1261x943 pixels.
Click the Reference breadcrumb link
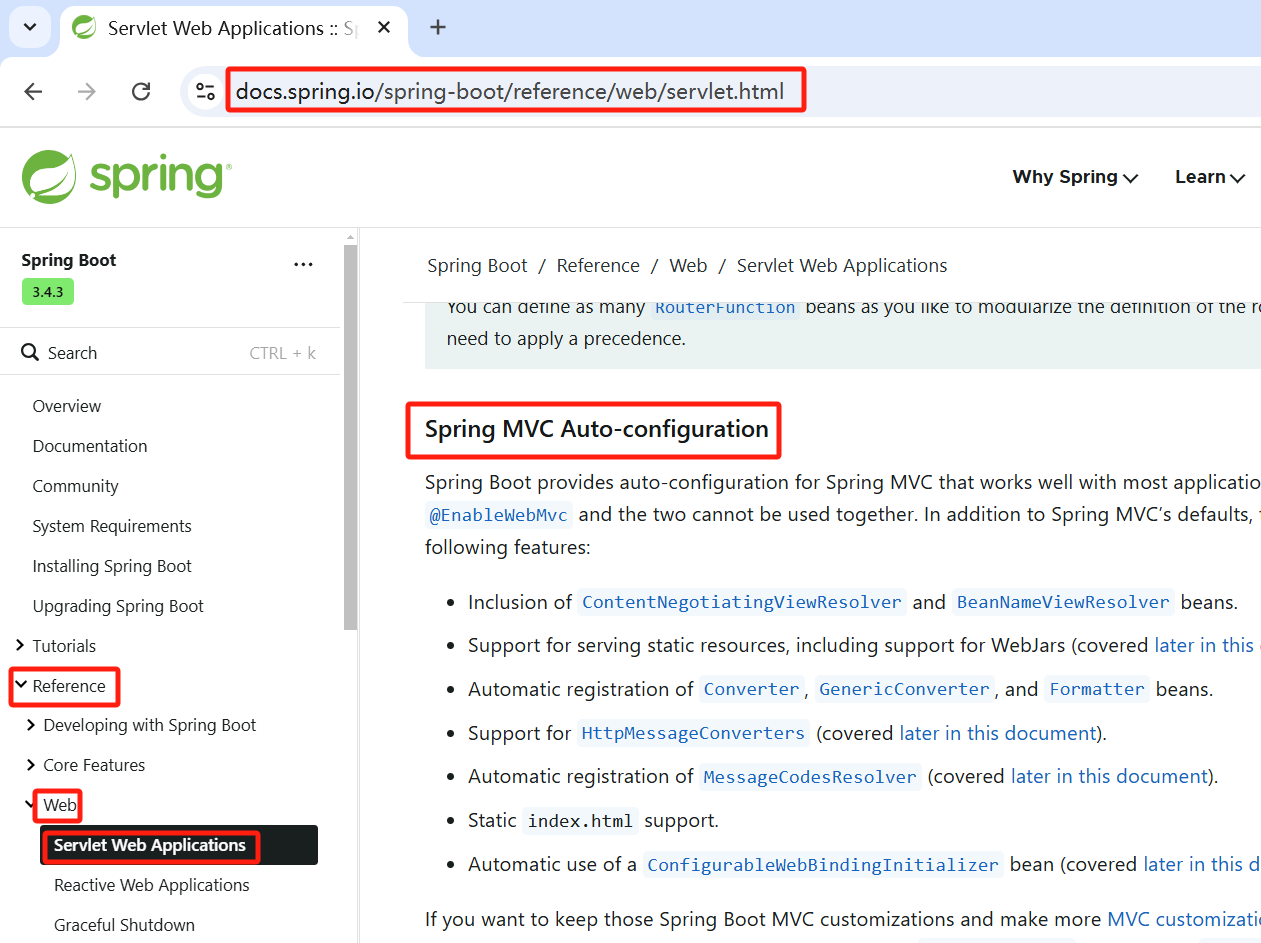598,265
